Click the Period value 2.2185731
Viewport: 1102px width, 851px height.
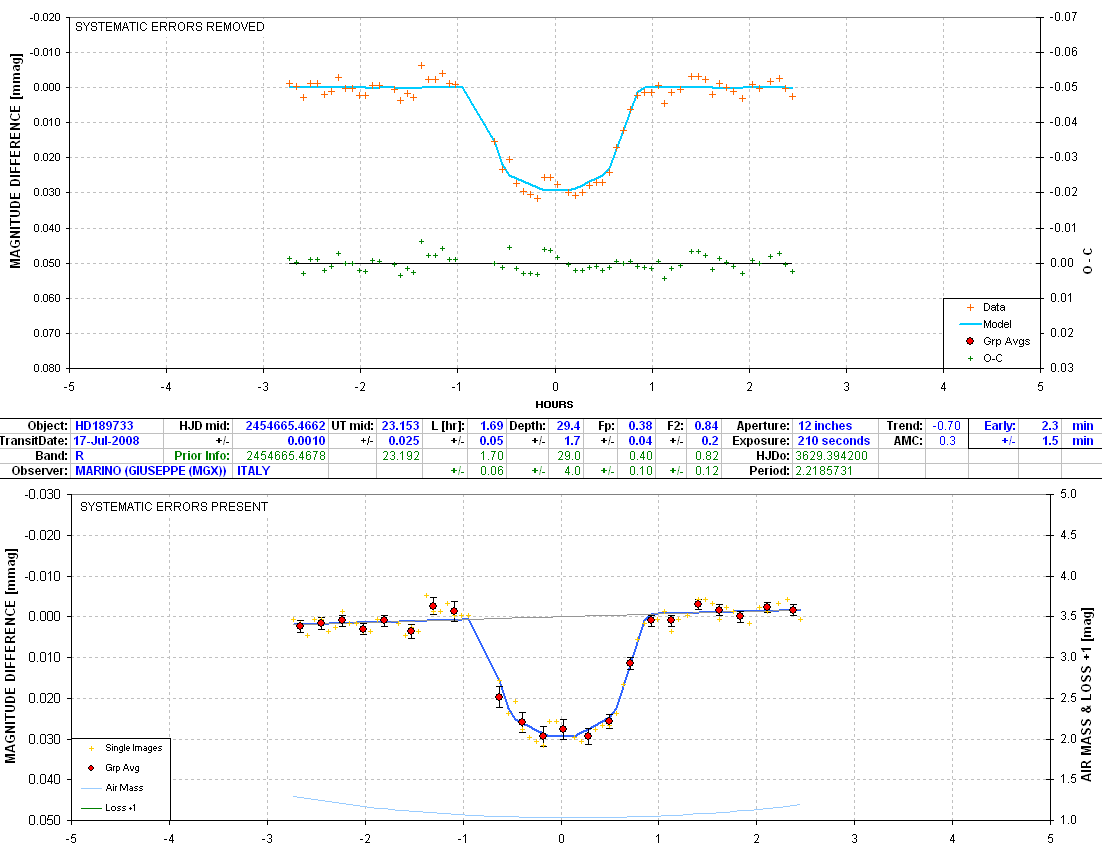[824, 471]
